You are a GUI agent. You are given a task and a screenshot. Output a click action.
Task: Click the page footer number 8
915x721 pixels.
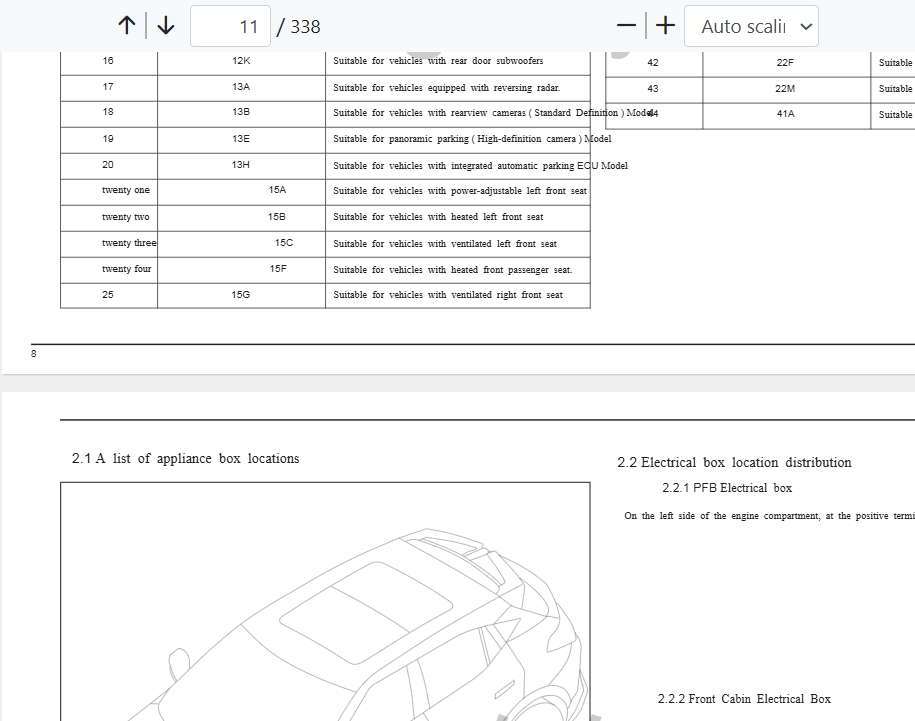(x=34, y=354)
